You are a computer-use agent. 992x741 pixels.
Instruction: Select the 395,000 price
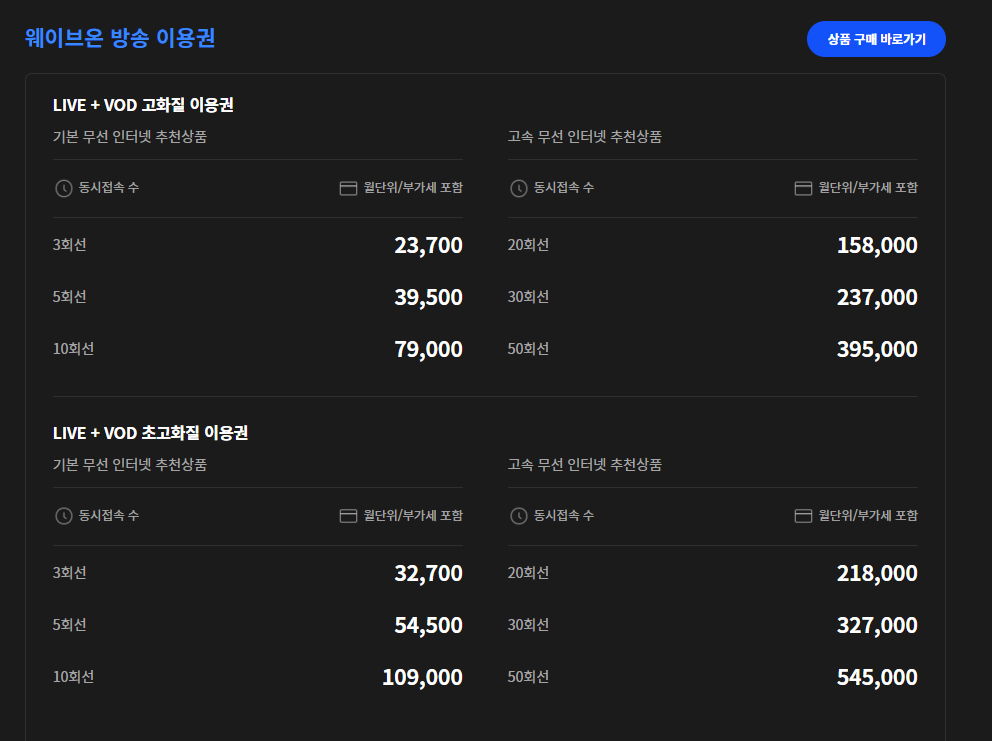(877, 349)
